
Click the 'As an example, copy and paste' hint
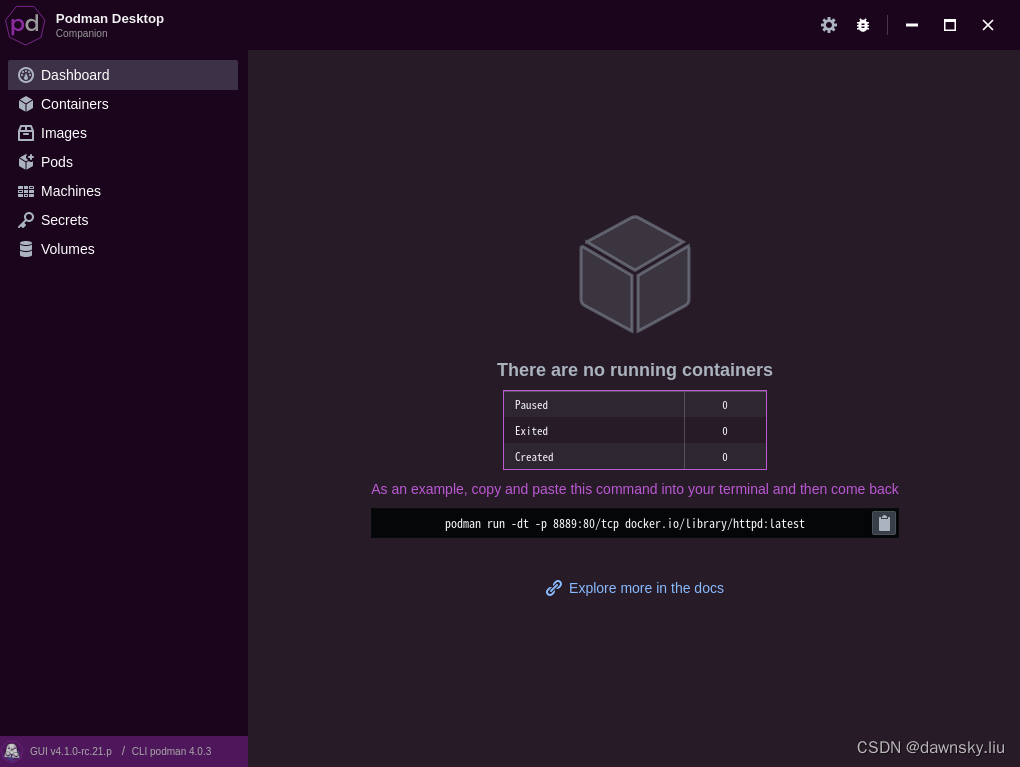tap(635, 489)
